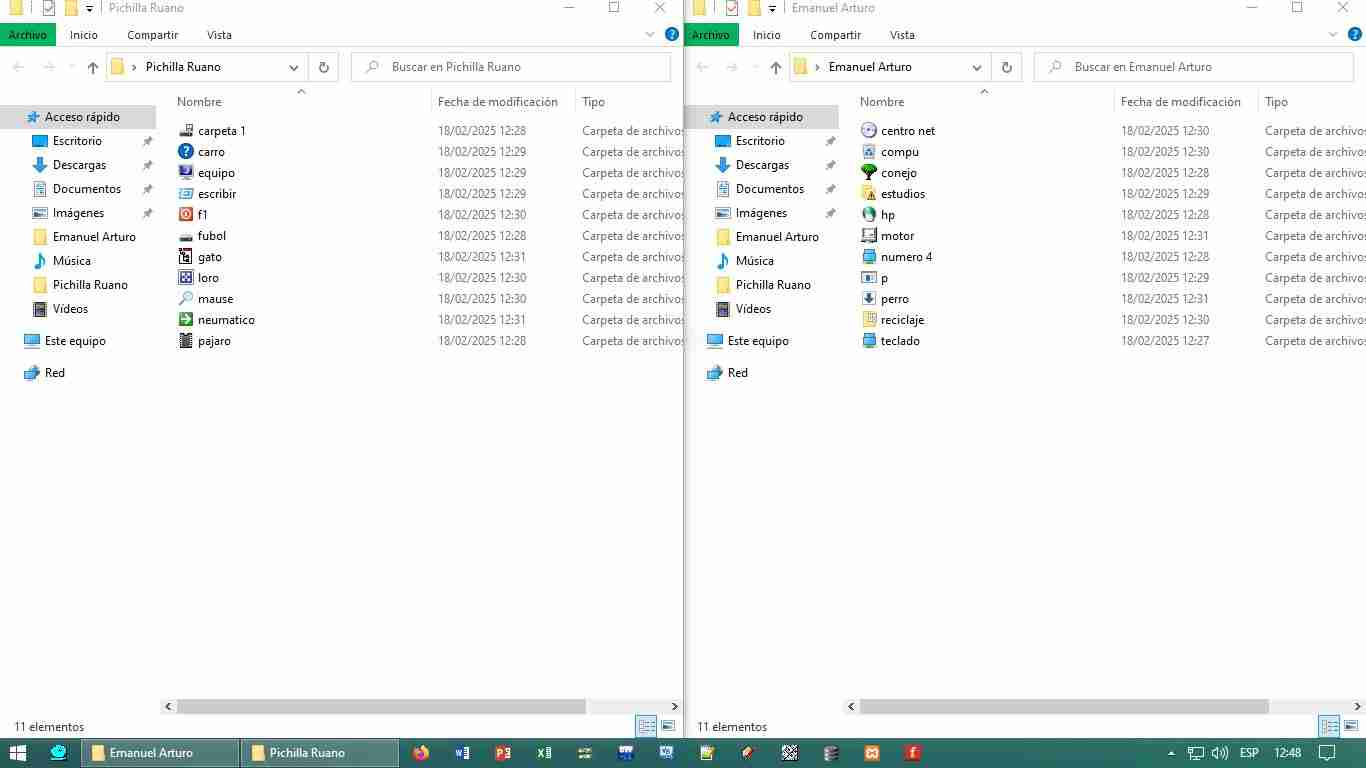Click the teclado folder icon

tap(869, 341)
